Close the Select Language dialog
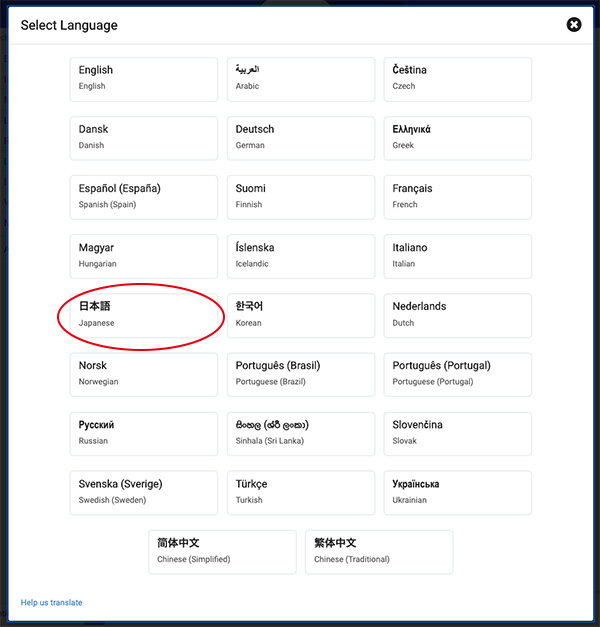 pos(574,25)
